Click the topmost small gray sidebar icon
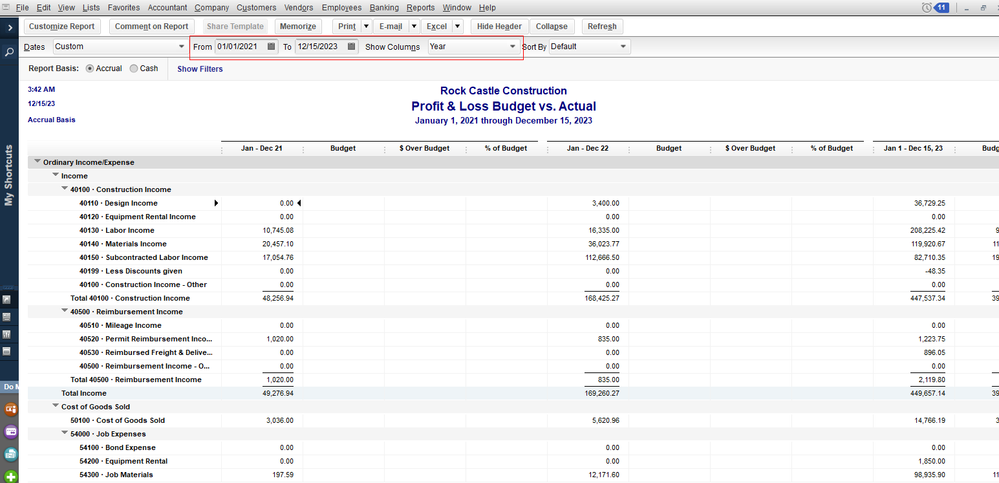This screenshot has width=999, height=483. pos(7,299)
